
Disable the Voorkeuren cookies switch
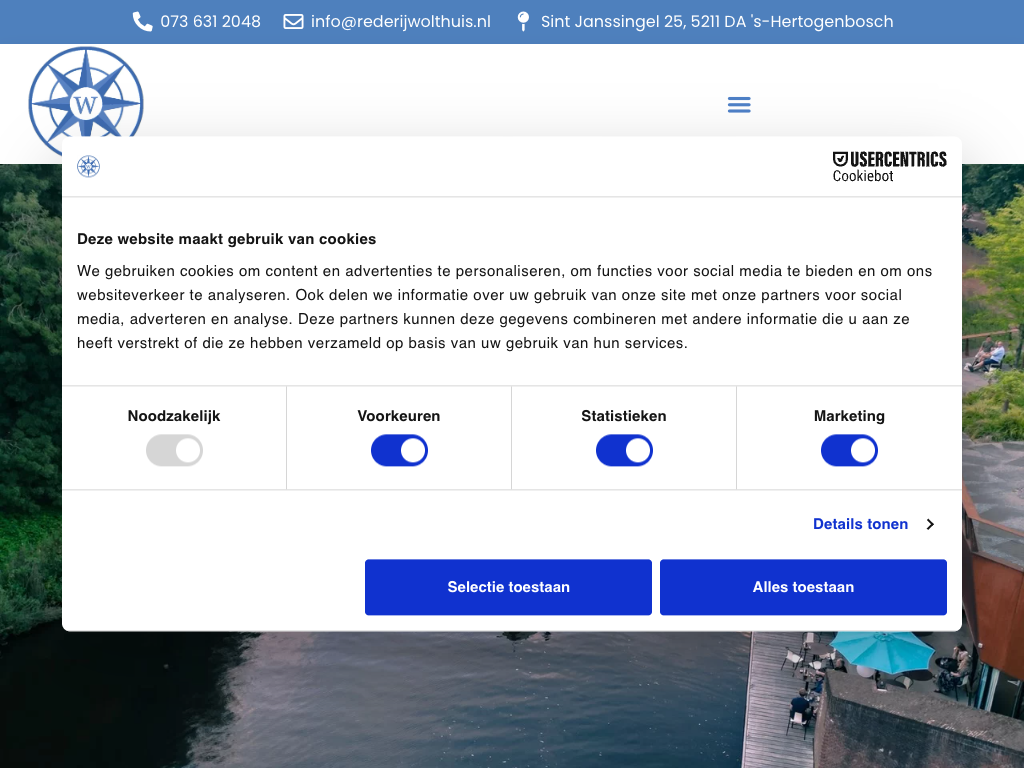click(399, 451)
